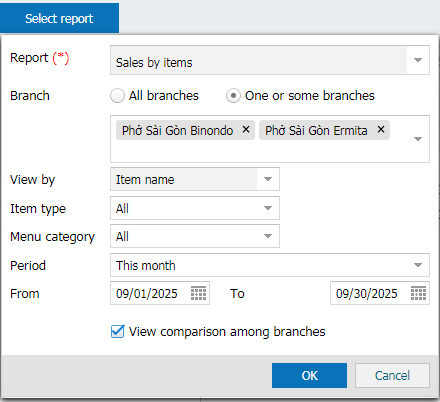Confirm the report with OK button

click(x=309, y=375)
